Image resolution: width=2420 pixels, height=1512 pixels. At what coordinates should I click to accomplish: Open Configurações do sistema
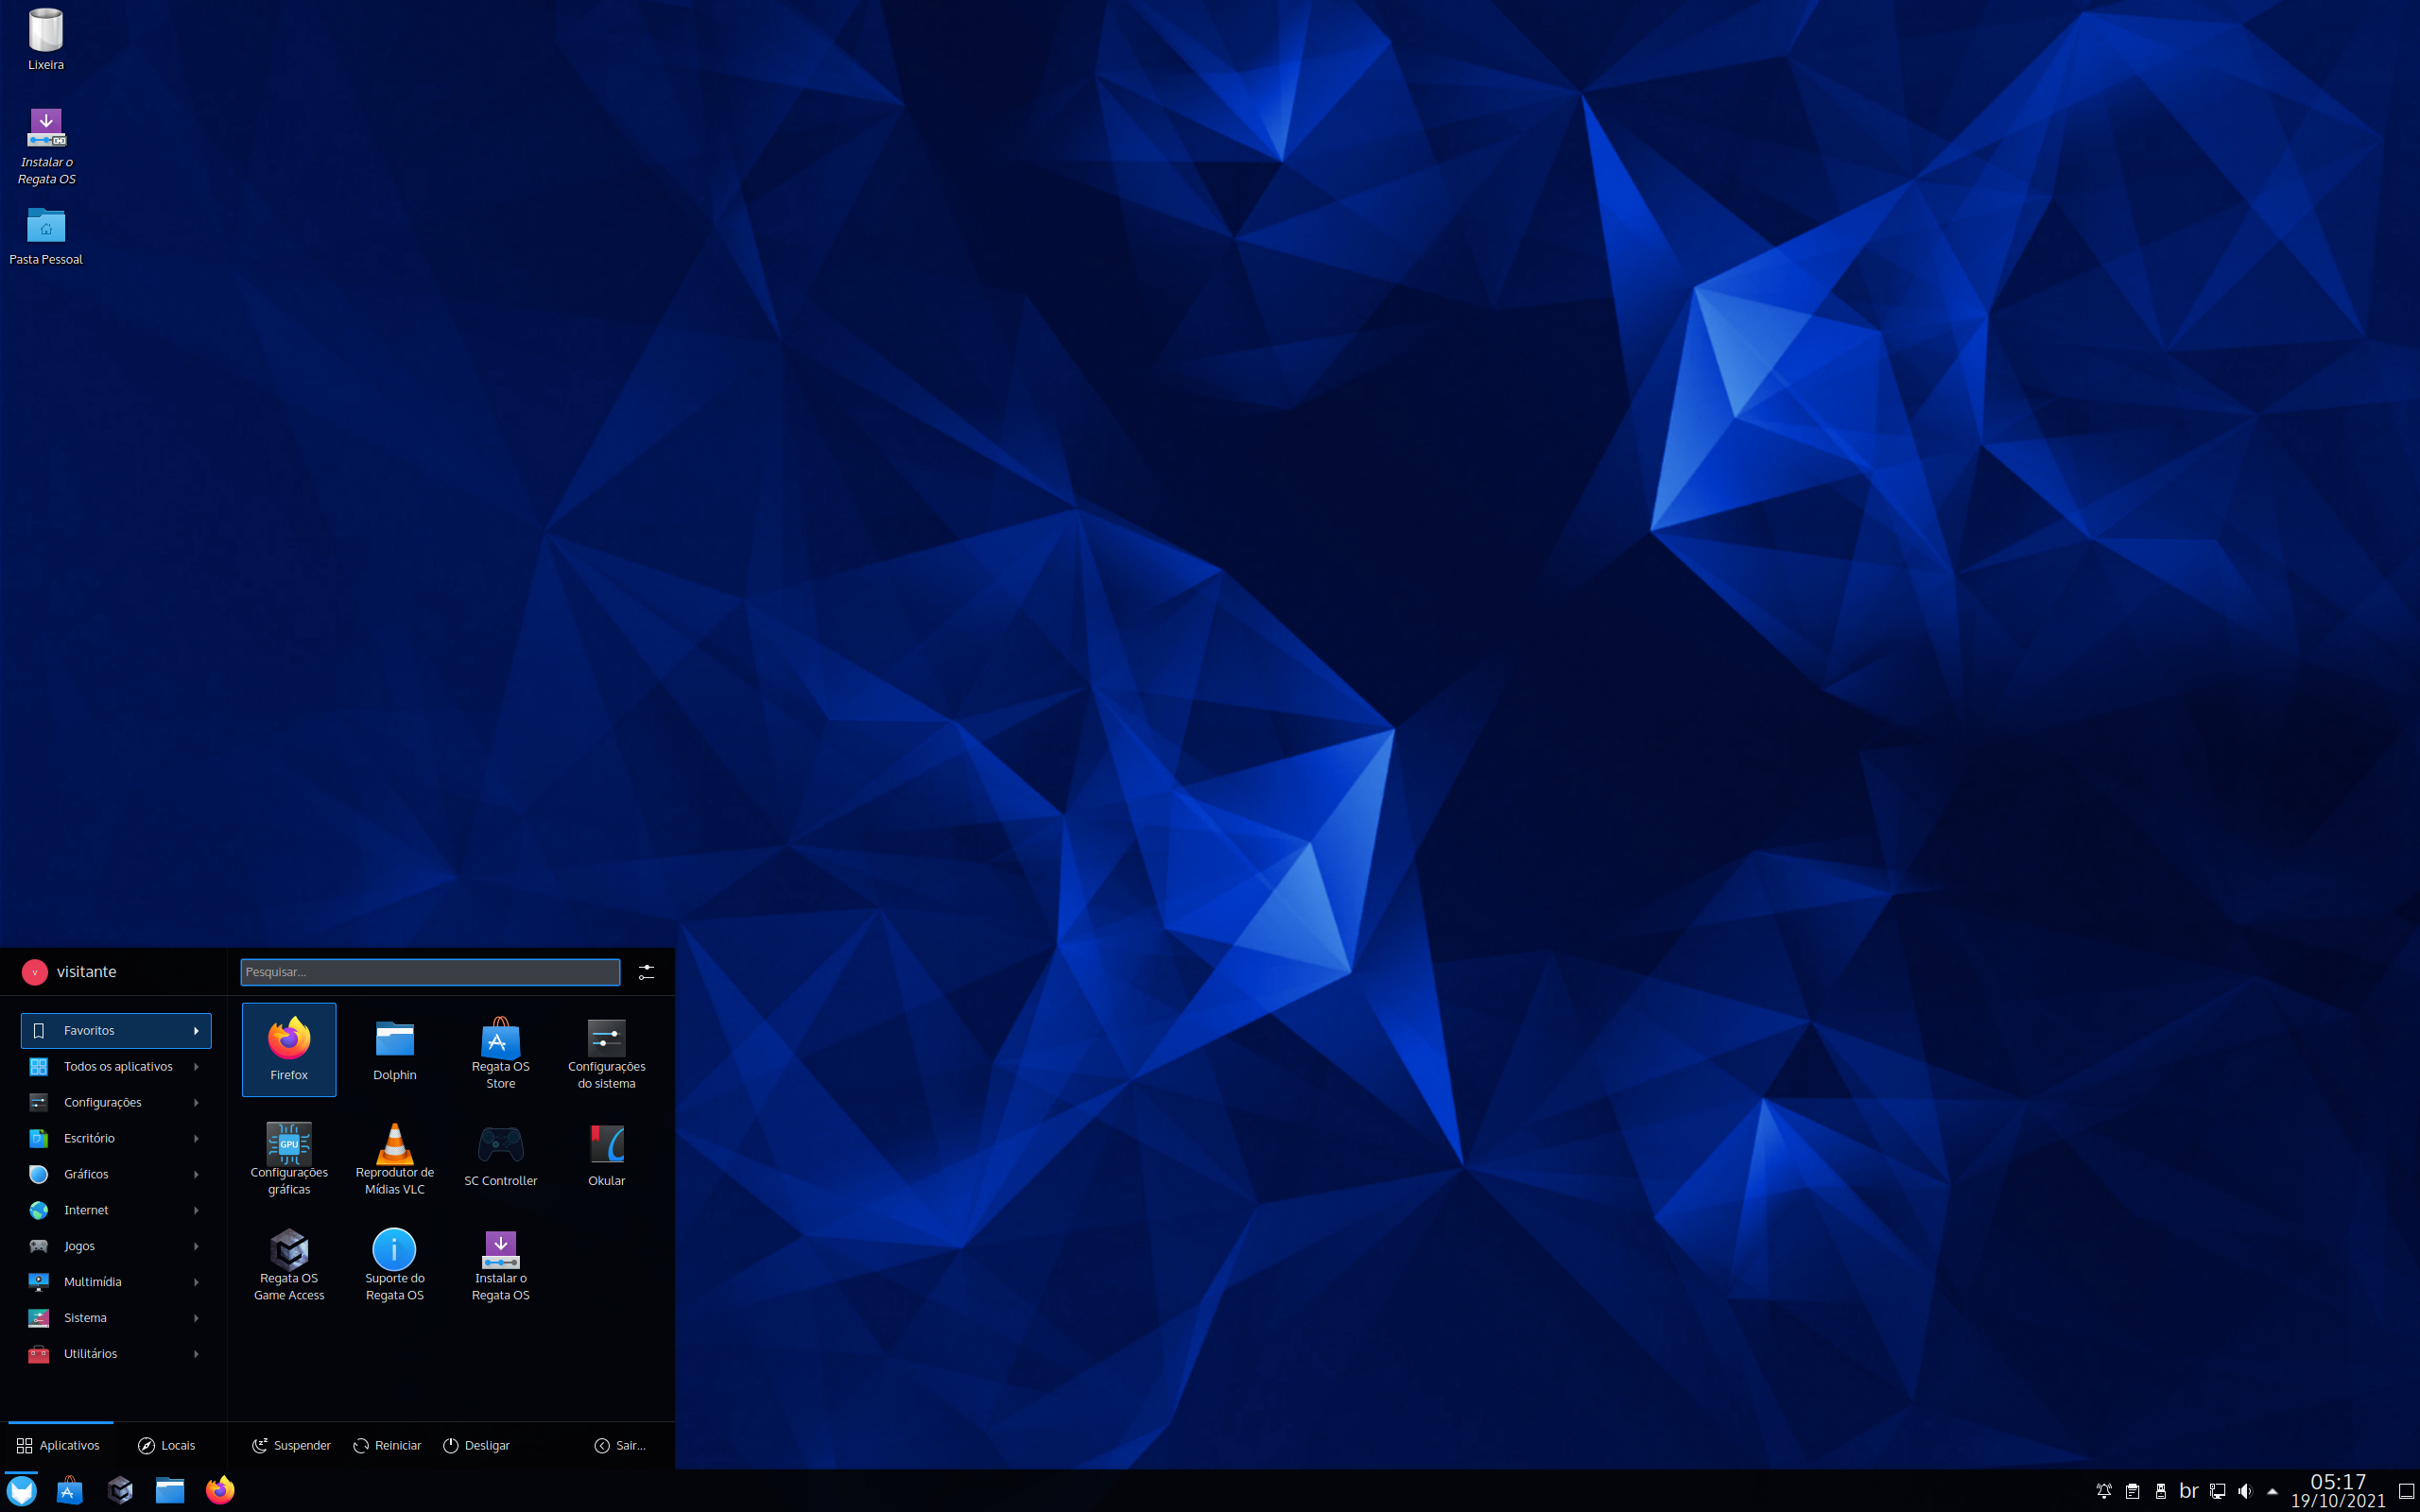607,1049
